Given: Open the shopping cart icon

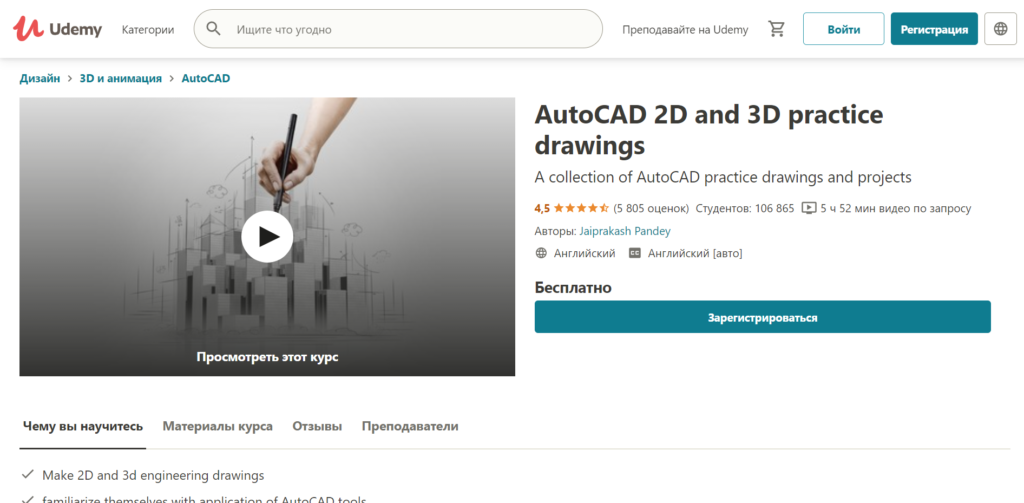Looking at the screenshot, I should (776, 29).
